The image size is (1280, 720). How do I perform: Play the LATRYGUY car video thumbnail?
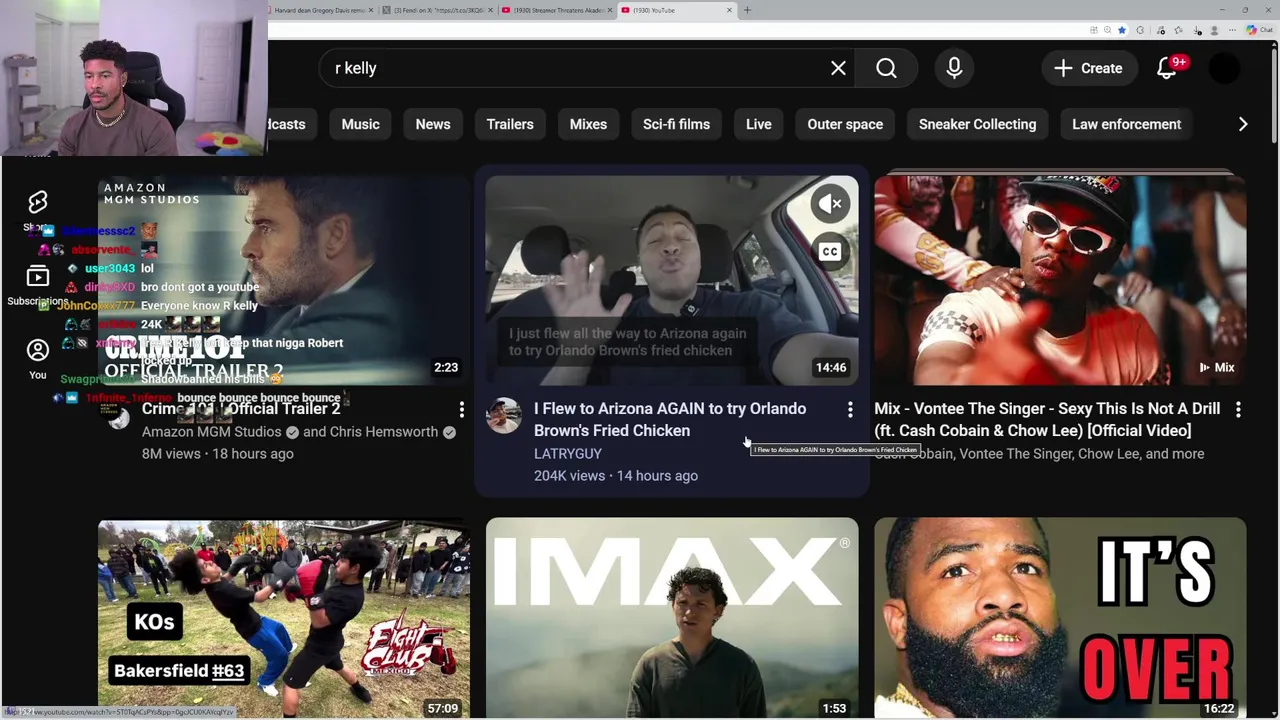point(672,281)
